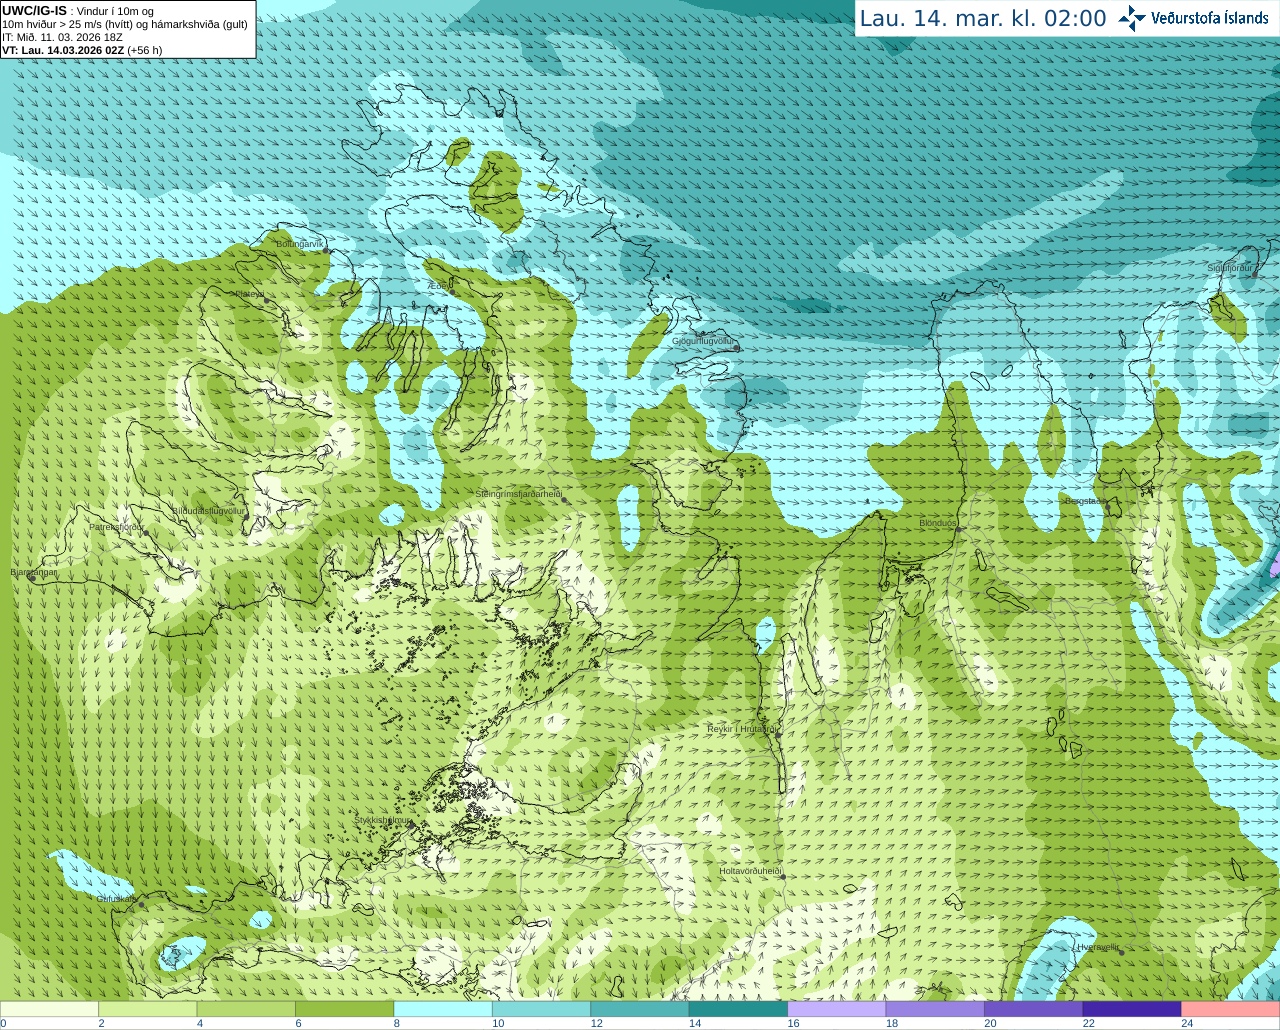Click the Stykkishólmur station label
1280x1030 pixels.
point(383,820)
